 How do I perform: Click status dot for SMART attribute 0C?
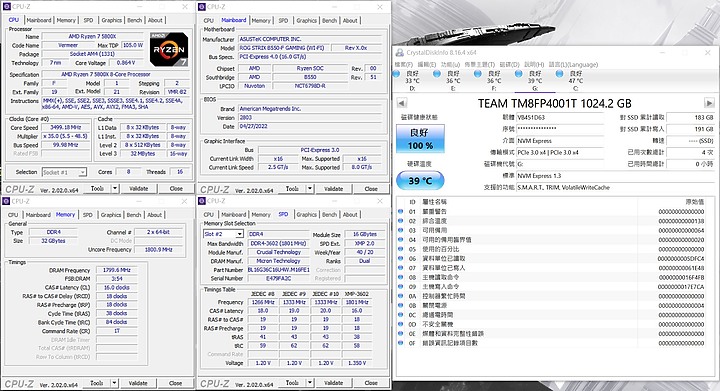(400, 315)
